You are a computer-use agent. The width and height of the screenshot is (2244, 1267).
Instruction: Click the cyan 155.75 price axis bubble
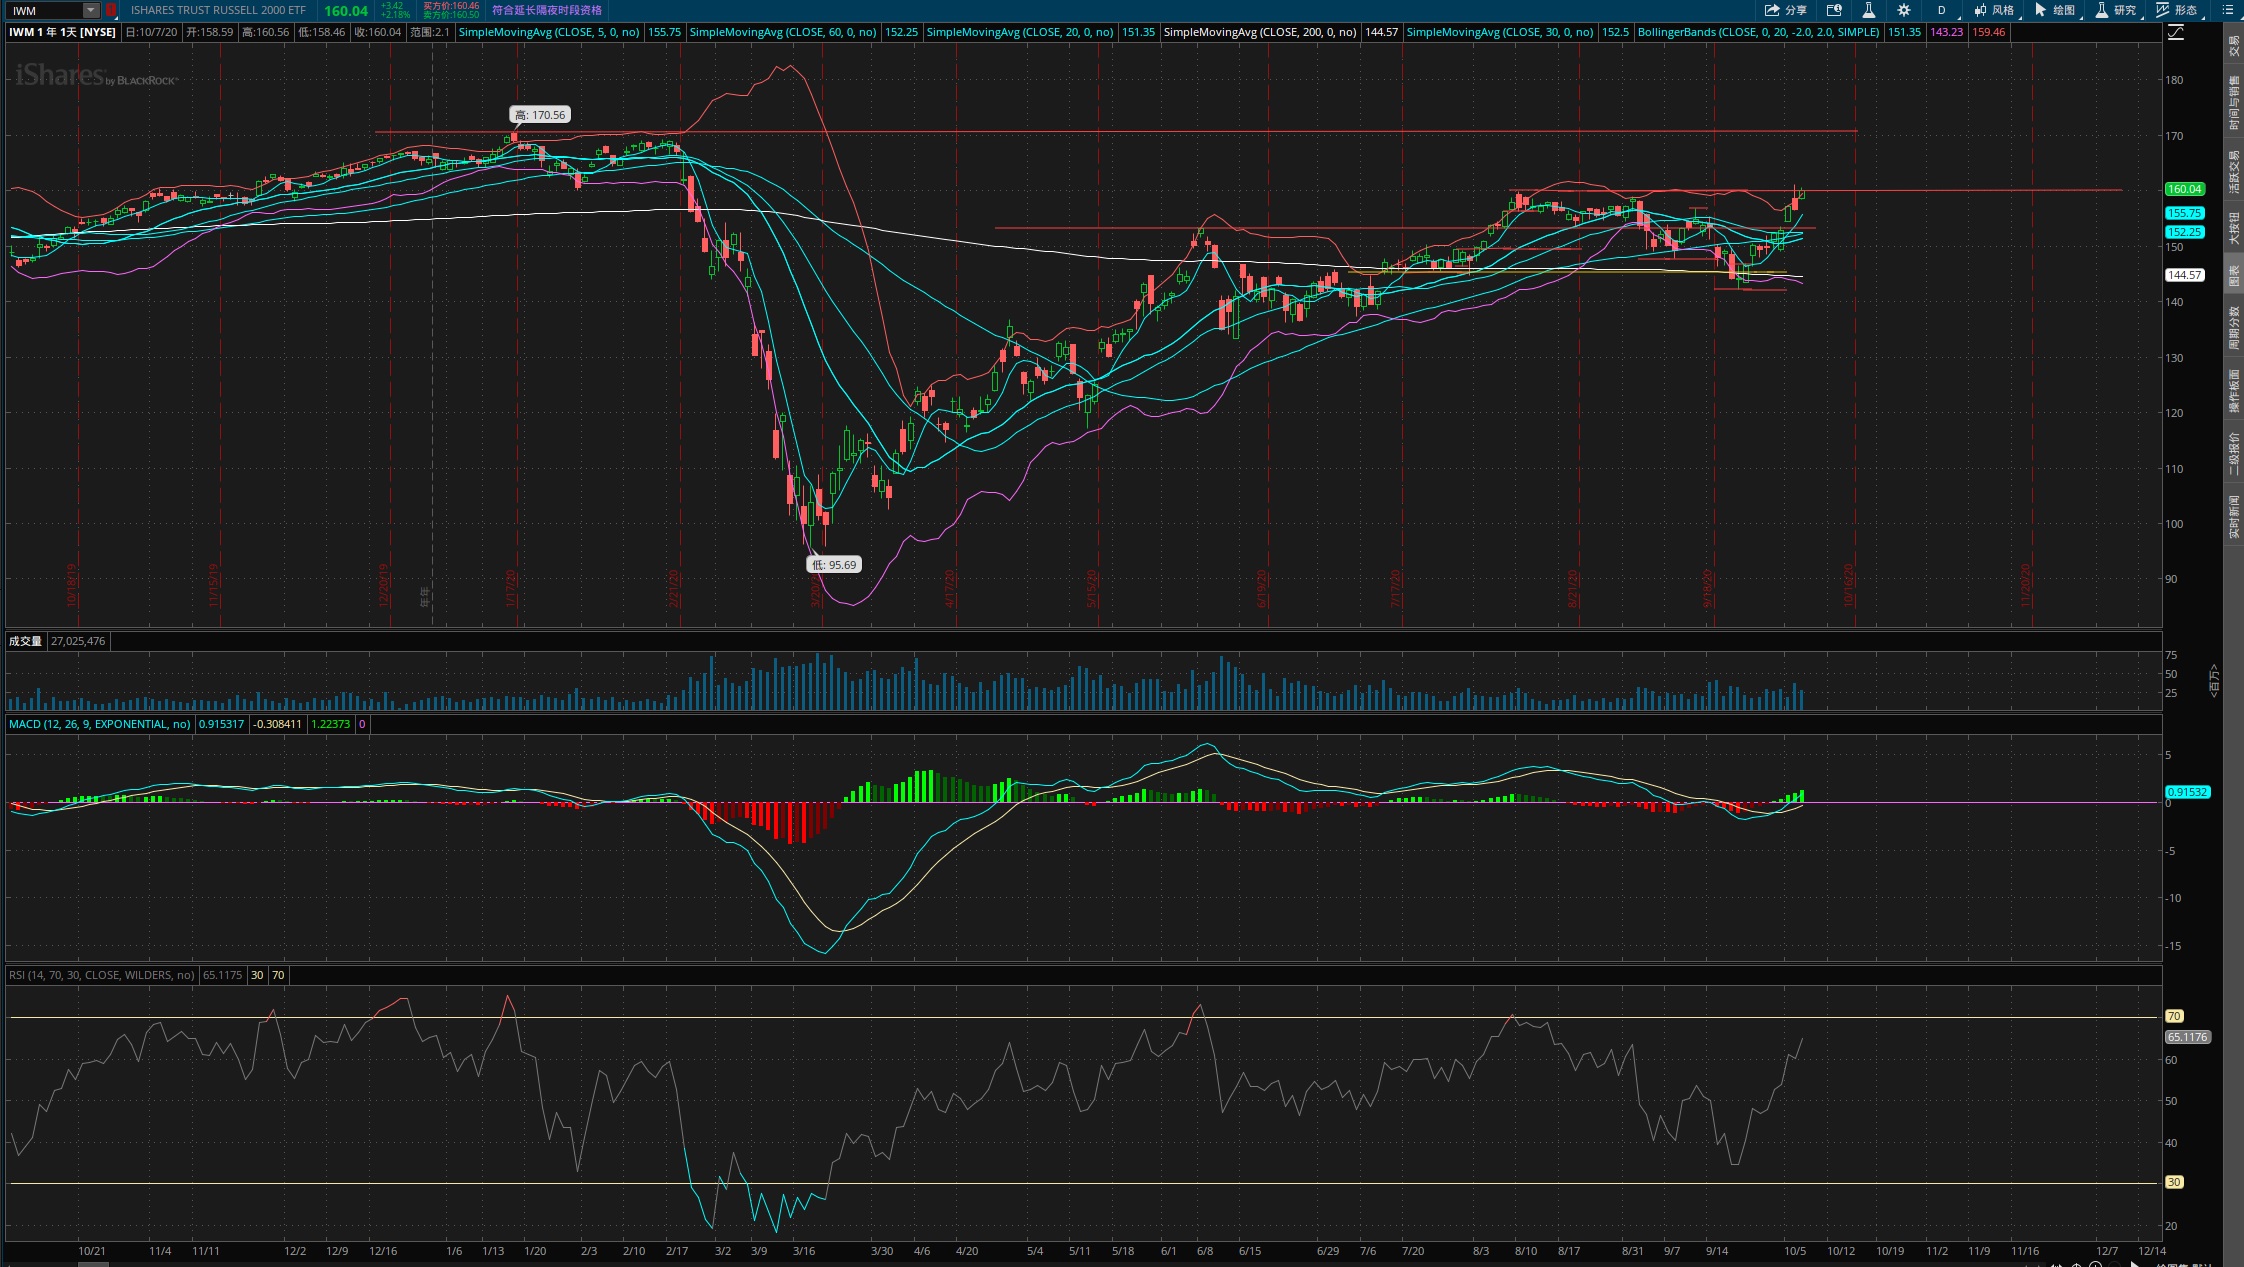[x=2184, y=213]
